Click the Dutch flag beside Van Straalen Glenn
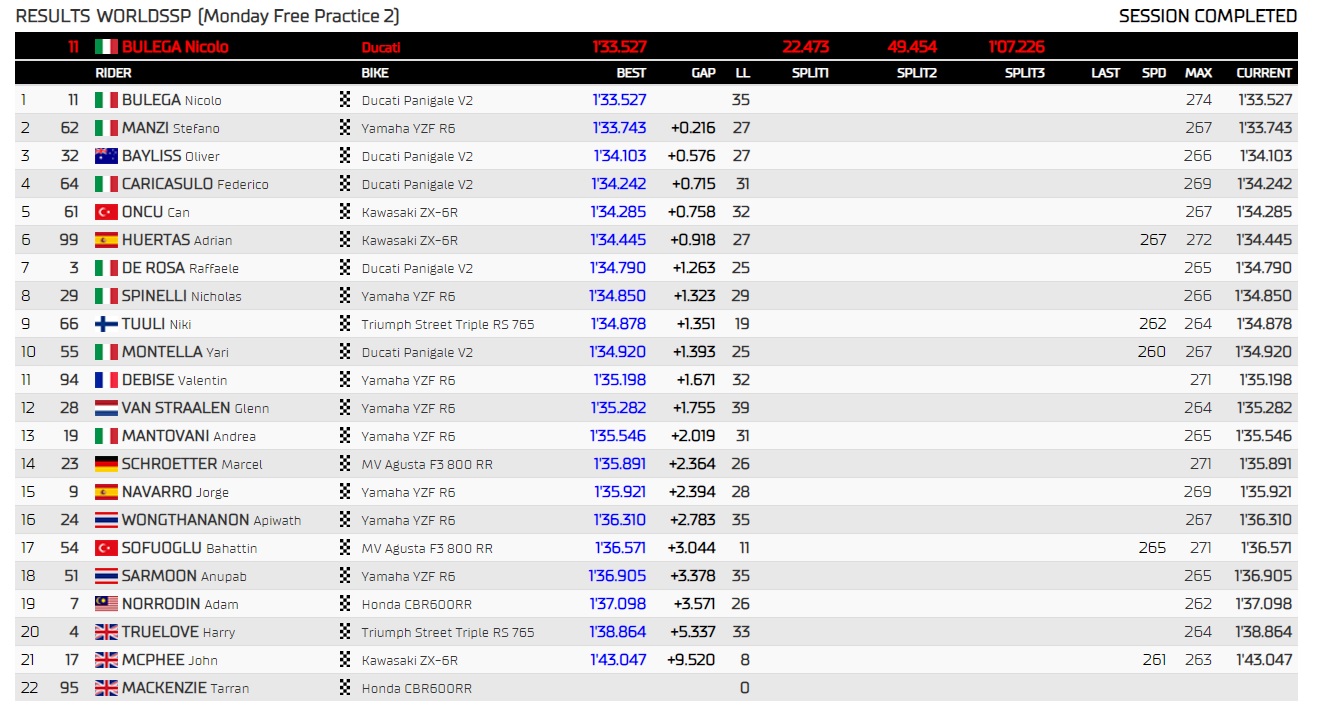 click(106, 408)
